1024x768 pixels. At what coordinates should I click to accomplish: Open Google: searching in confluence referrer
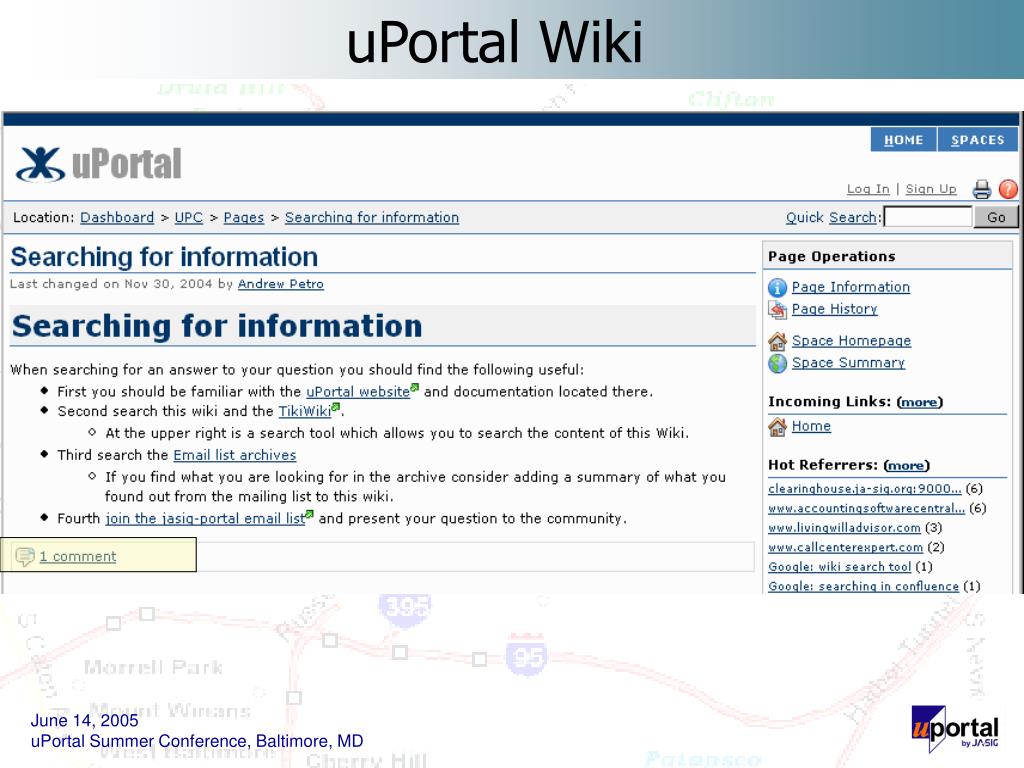(x=863, y=586)
